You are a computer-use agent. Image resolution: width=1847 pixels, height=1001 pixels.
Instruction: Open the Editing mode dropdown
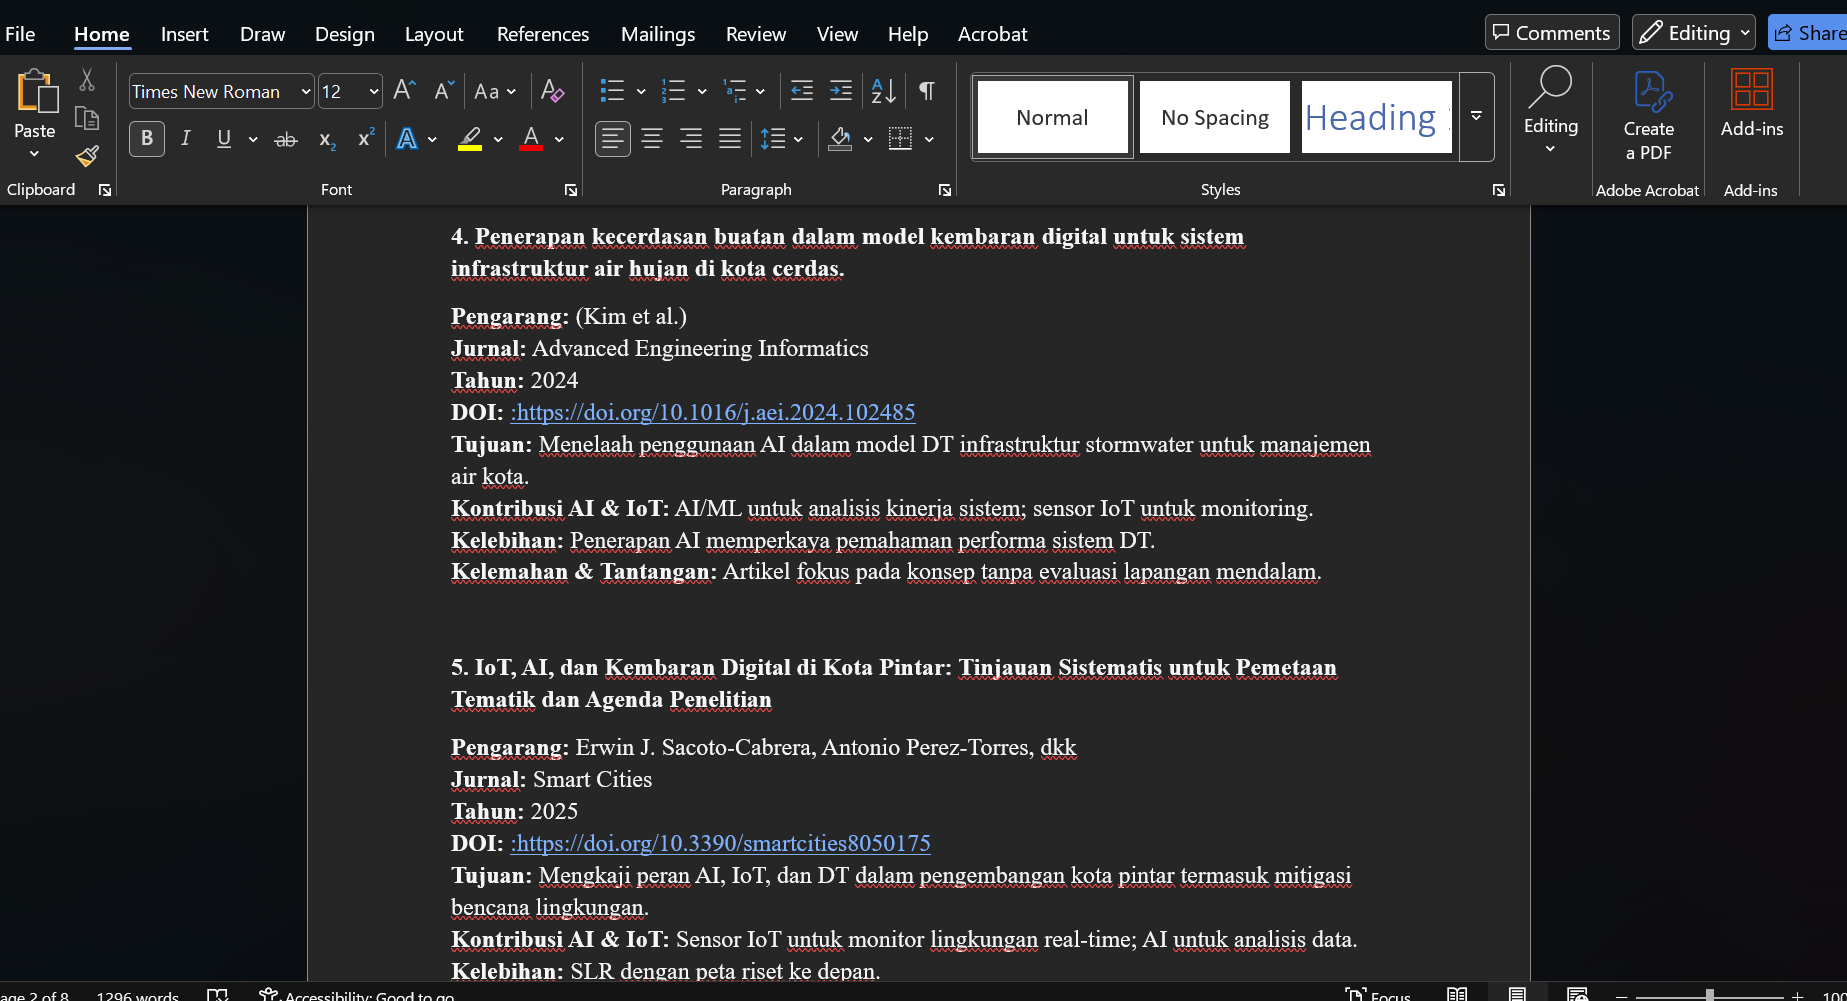click(x=1693, y=33)
